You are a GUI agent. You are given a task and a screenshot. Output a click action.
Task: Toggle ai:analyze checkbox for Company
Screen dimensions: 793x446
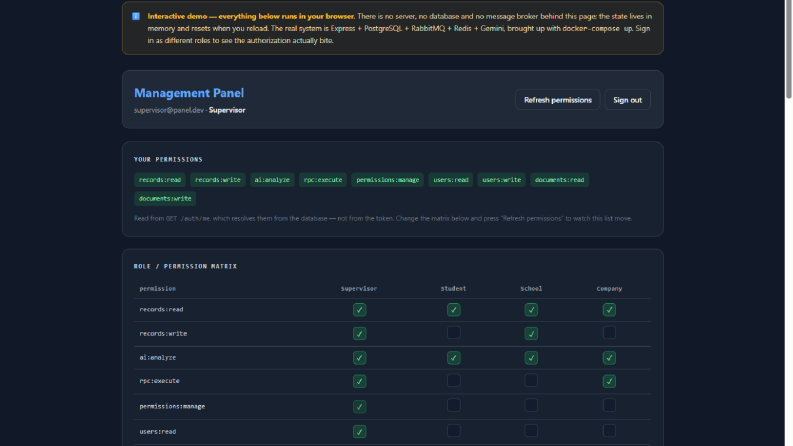coord(609,358)
